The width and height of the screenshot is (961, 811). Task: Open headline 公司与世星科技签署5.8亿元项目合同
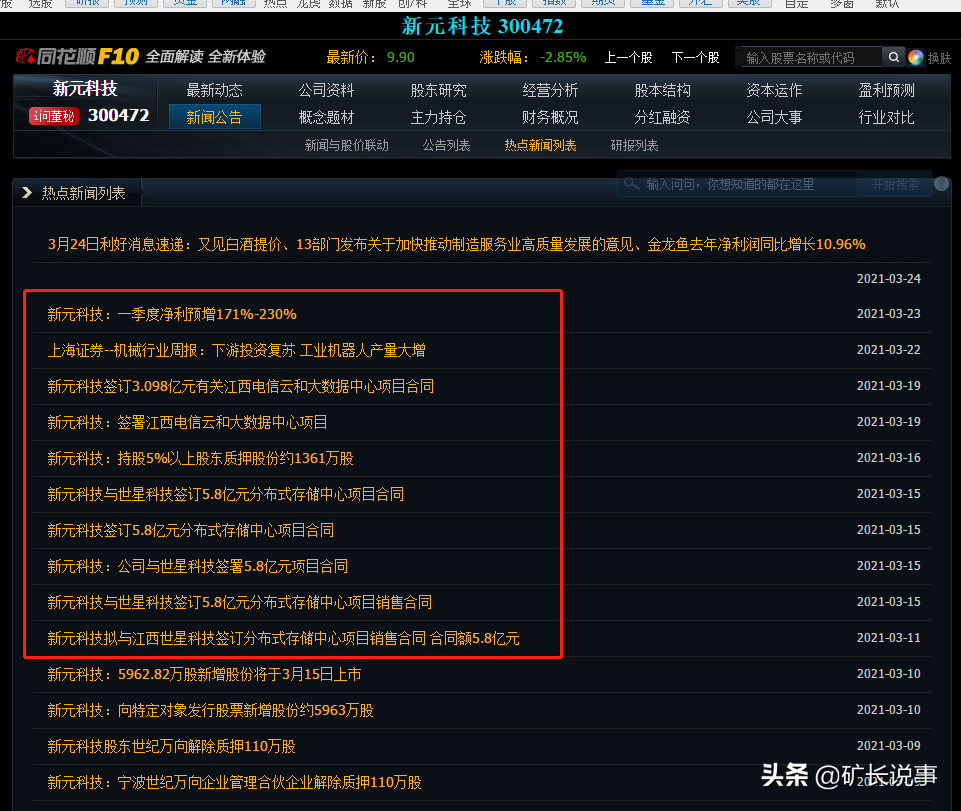[x=197, y=566]
